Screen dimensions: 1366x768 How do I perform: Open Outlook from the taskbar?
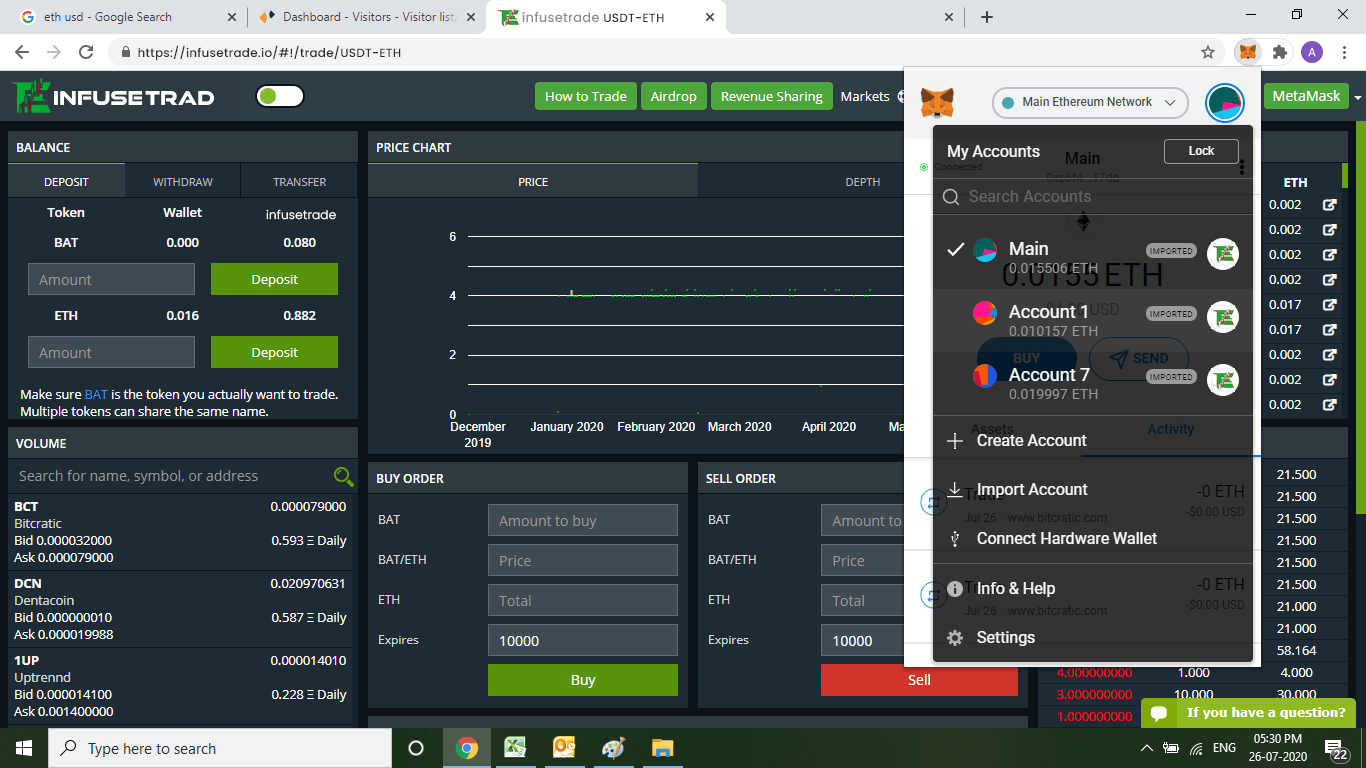click(564, 748)
